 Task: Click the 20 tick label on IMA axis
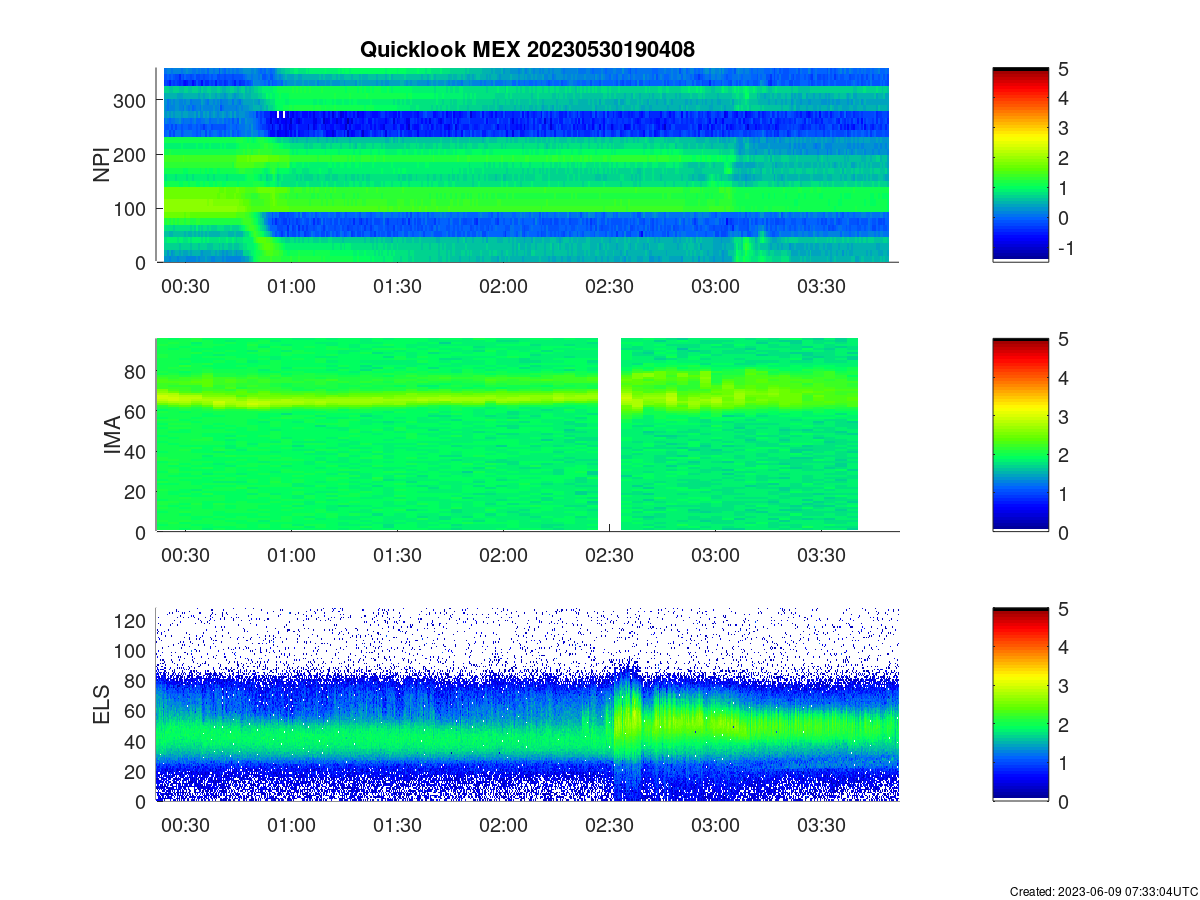click(137, 492)
